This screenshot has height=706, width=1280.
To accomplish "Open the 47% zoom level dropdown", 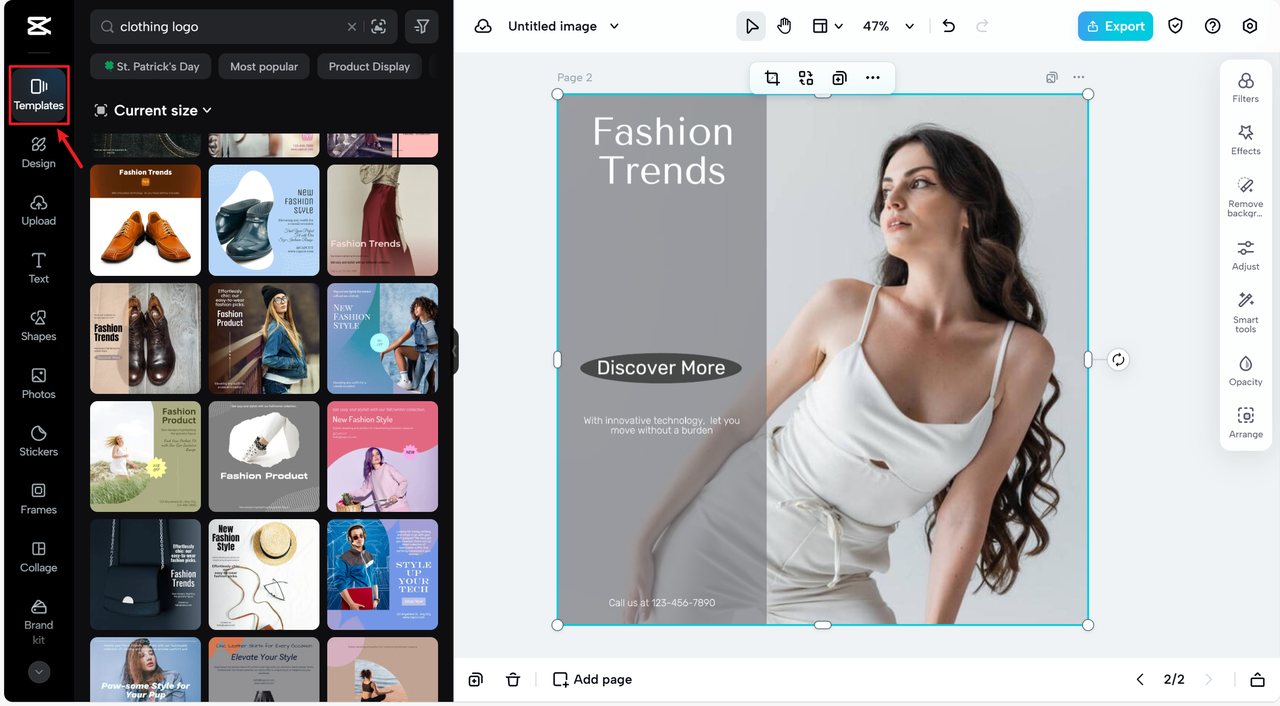I will point(888,26).
